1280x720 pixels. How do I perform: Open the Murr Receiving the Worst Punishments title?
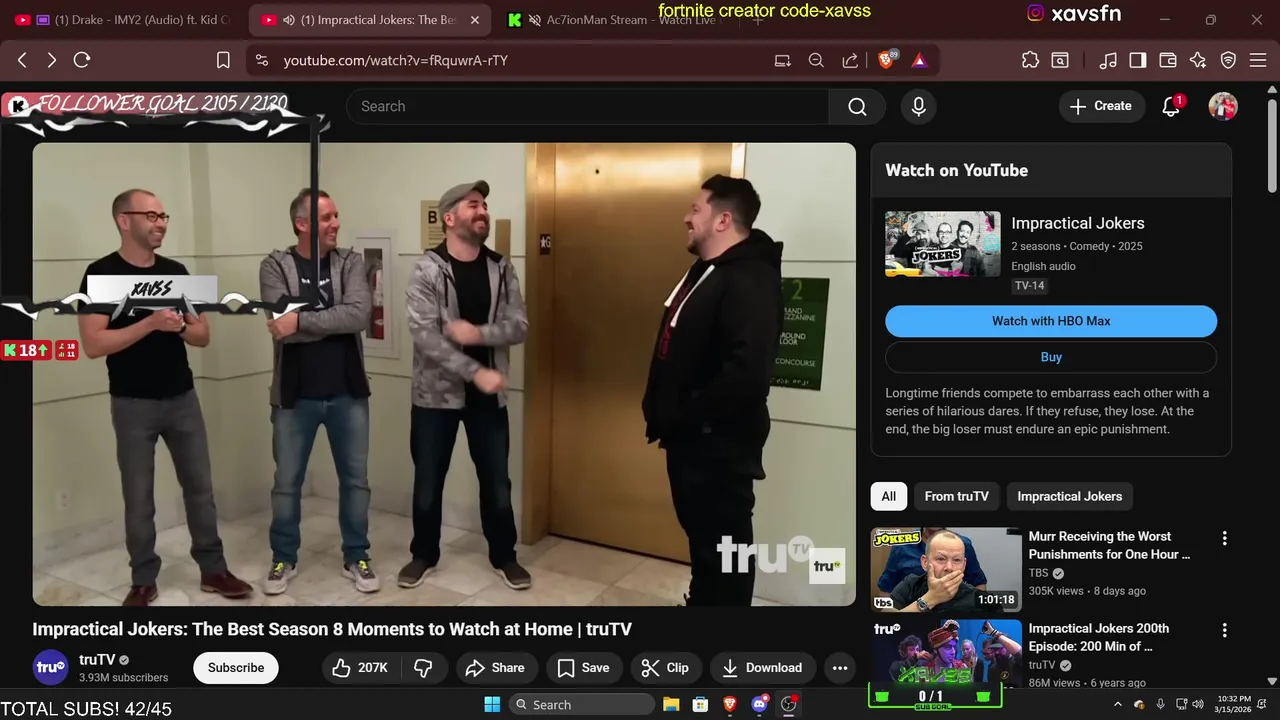[x=1110, y=545]
